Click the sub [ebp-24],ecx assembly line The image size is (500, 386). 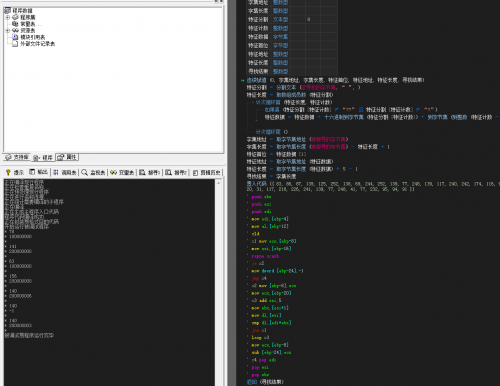click(271, 352)
